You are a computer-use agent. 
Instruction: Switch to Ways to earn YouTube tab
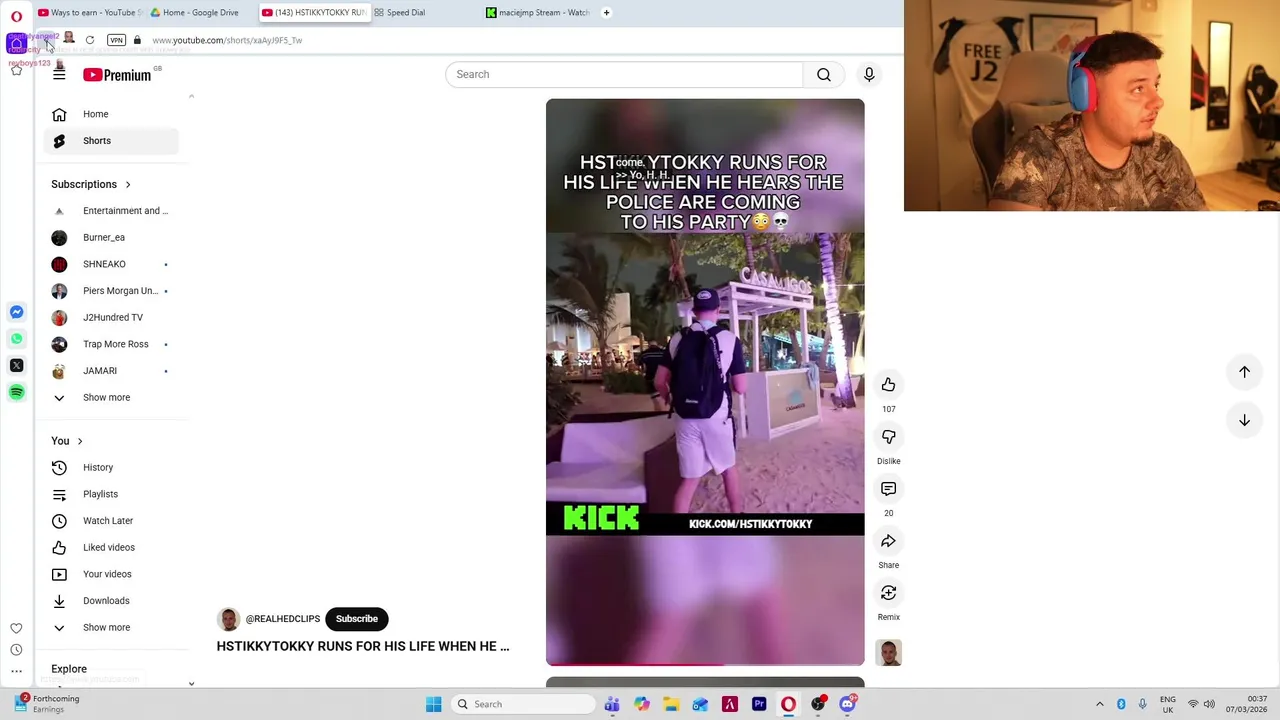click(91, 13)
